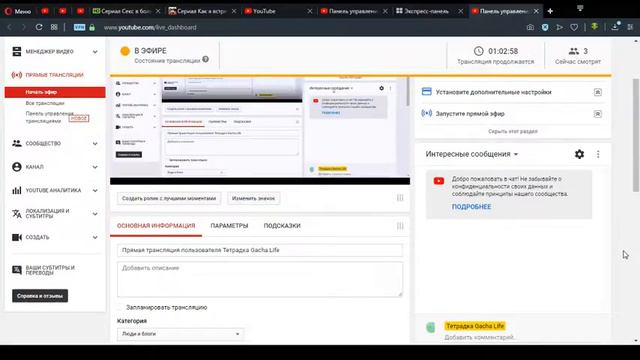Click the browser back arrow
The width and height of the screenshot is (640, 360).
9,27
